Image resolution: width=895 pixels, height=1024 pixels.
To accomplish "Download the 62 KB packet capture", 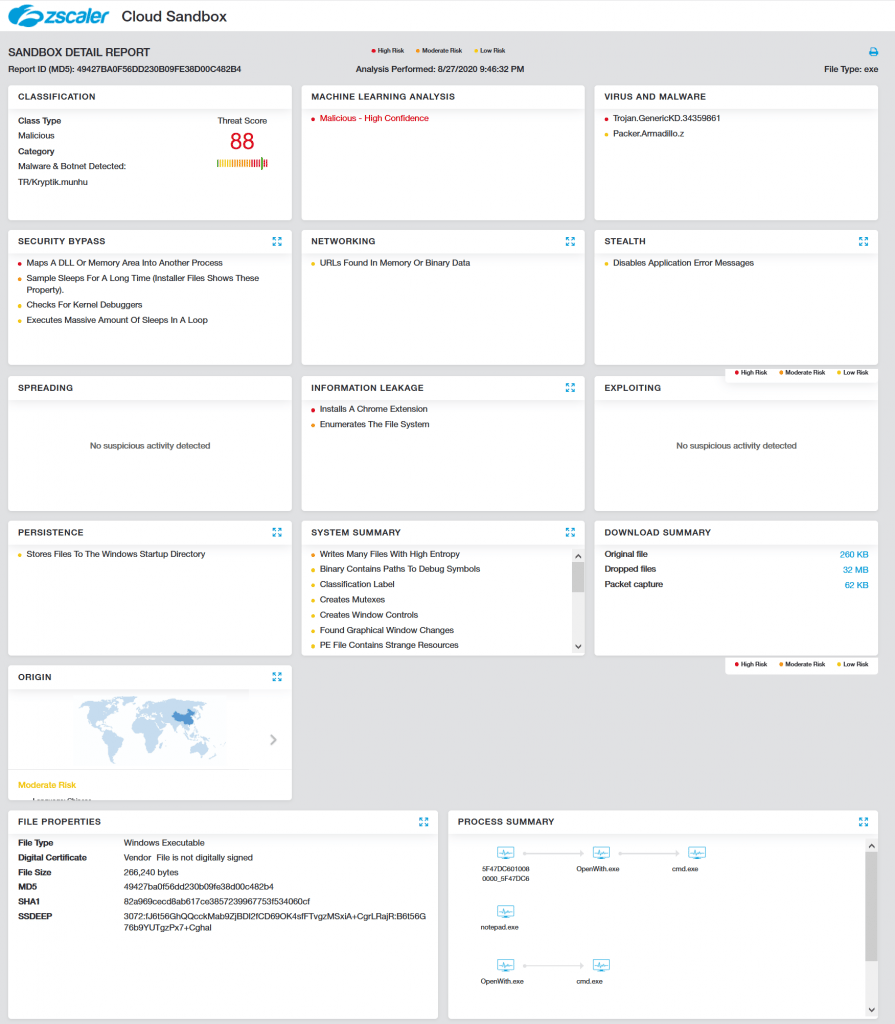I will (x=856, y=584).
